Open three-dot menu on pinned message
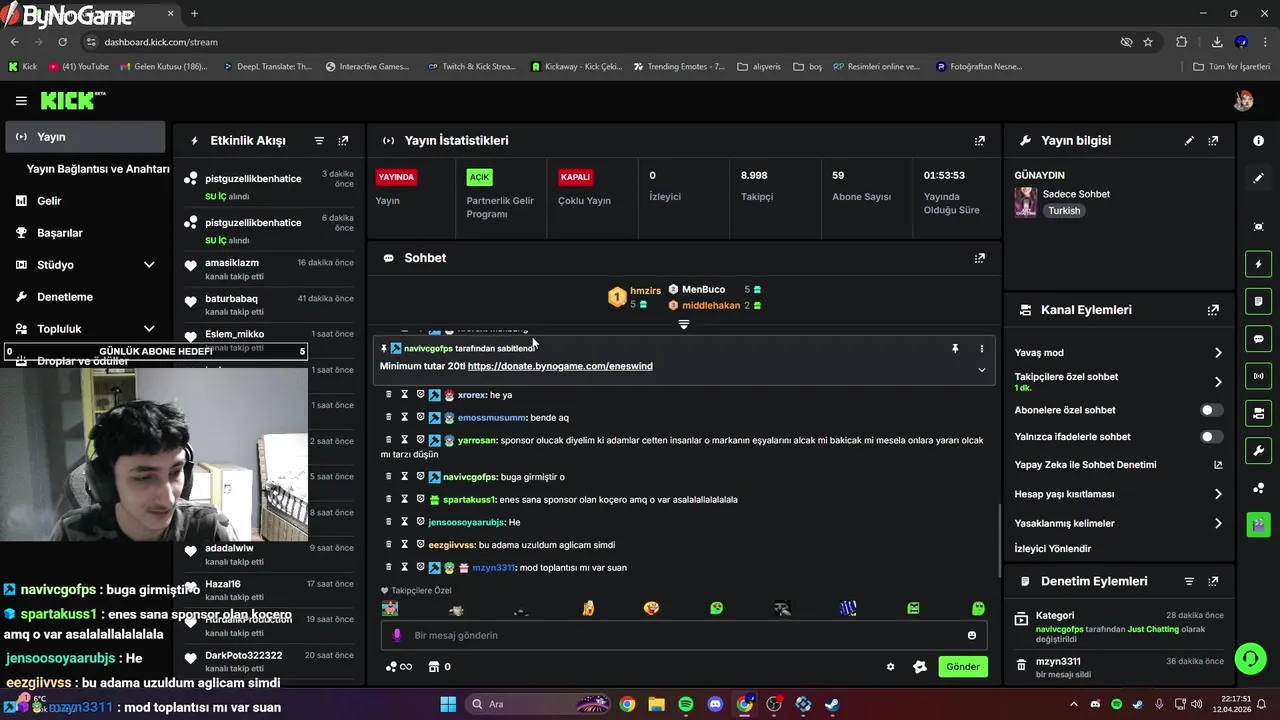 (x=981, y=349)
